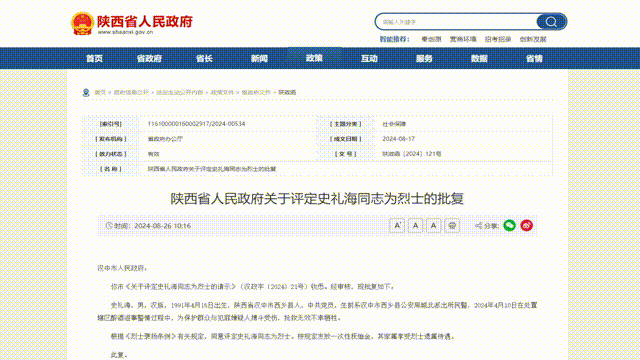Open the 首页 navigation tab
The image size is (640, 360).
(x=94, y=58)
